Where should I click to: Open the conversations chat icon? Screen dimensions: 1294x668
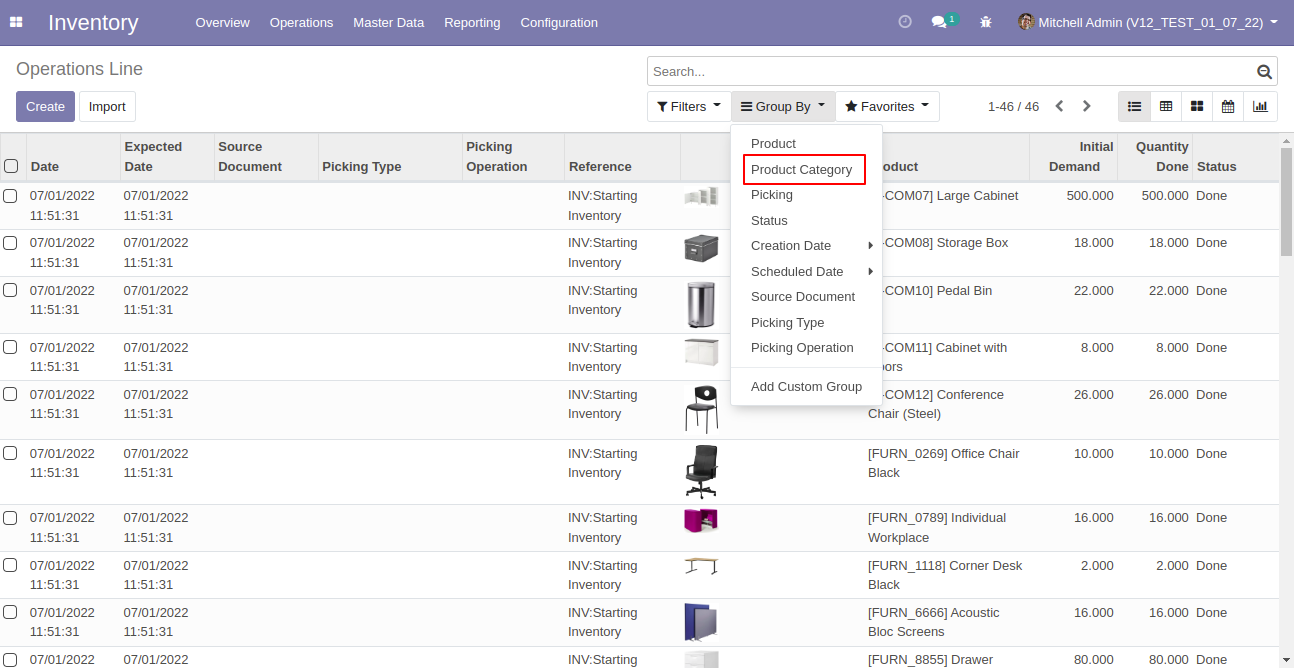(939, 22)
